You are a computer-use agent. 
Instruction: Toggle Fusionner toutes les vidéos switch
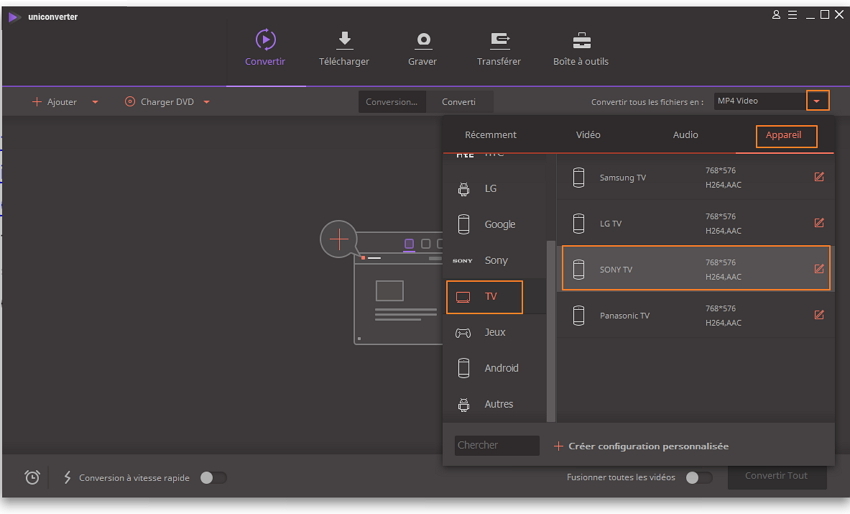[699, 478]
